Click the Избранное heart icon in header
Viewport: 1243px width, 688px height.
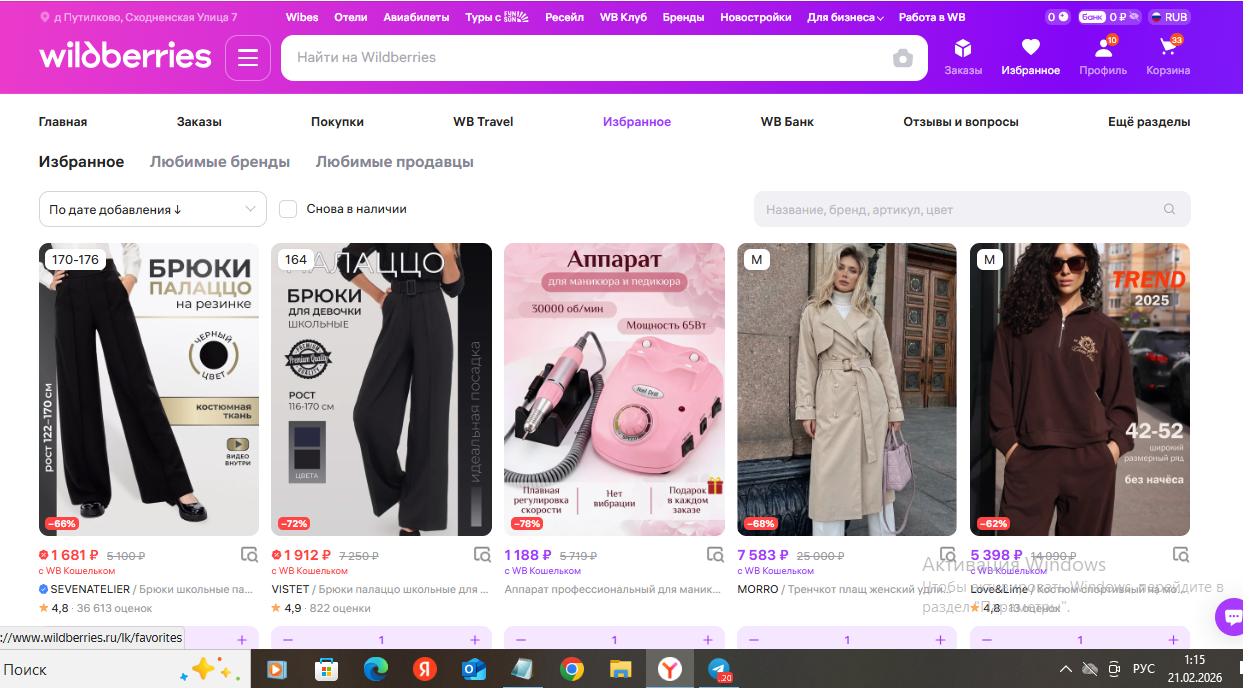1031,47
